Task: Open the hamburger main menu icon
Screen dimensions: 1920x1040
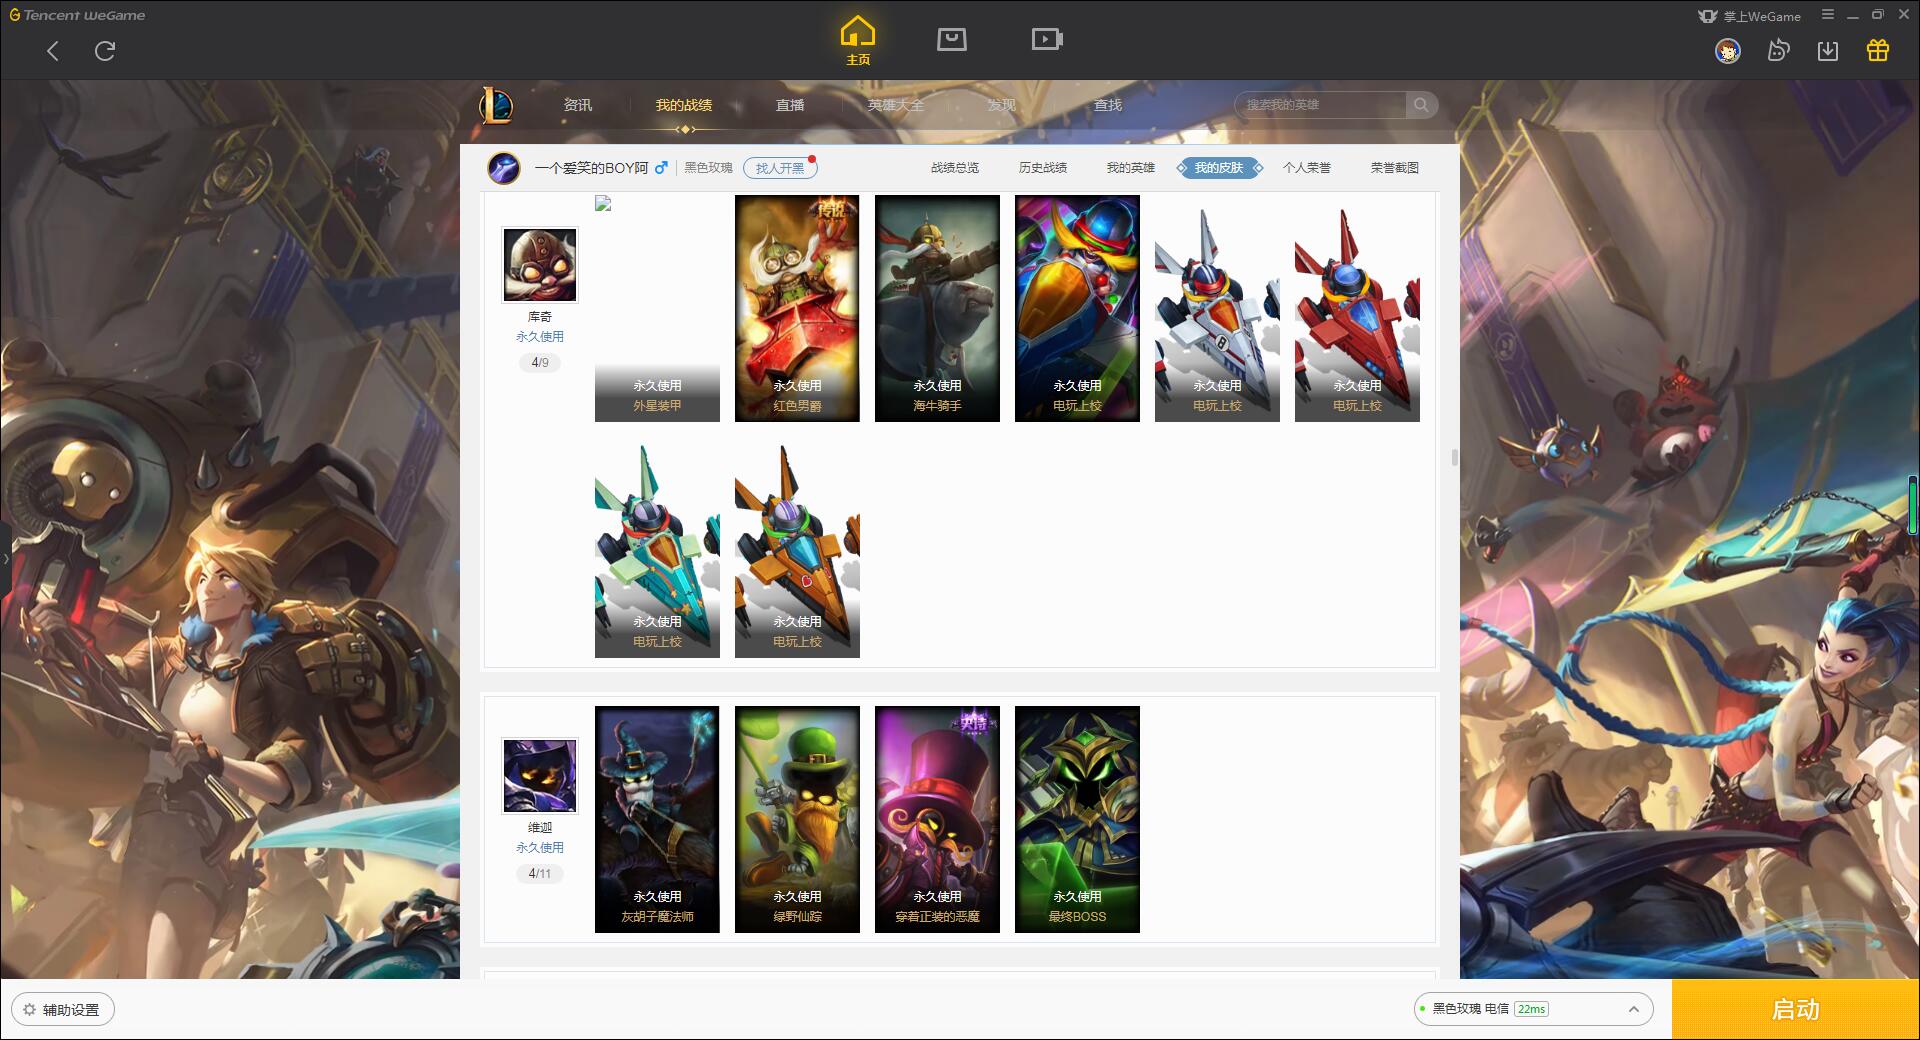Action: click(1828, 15)
